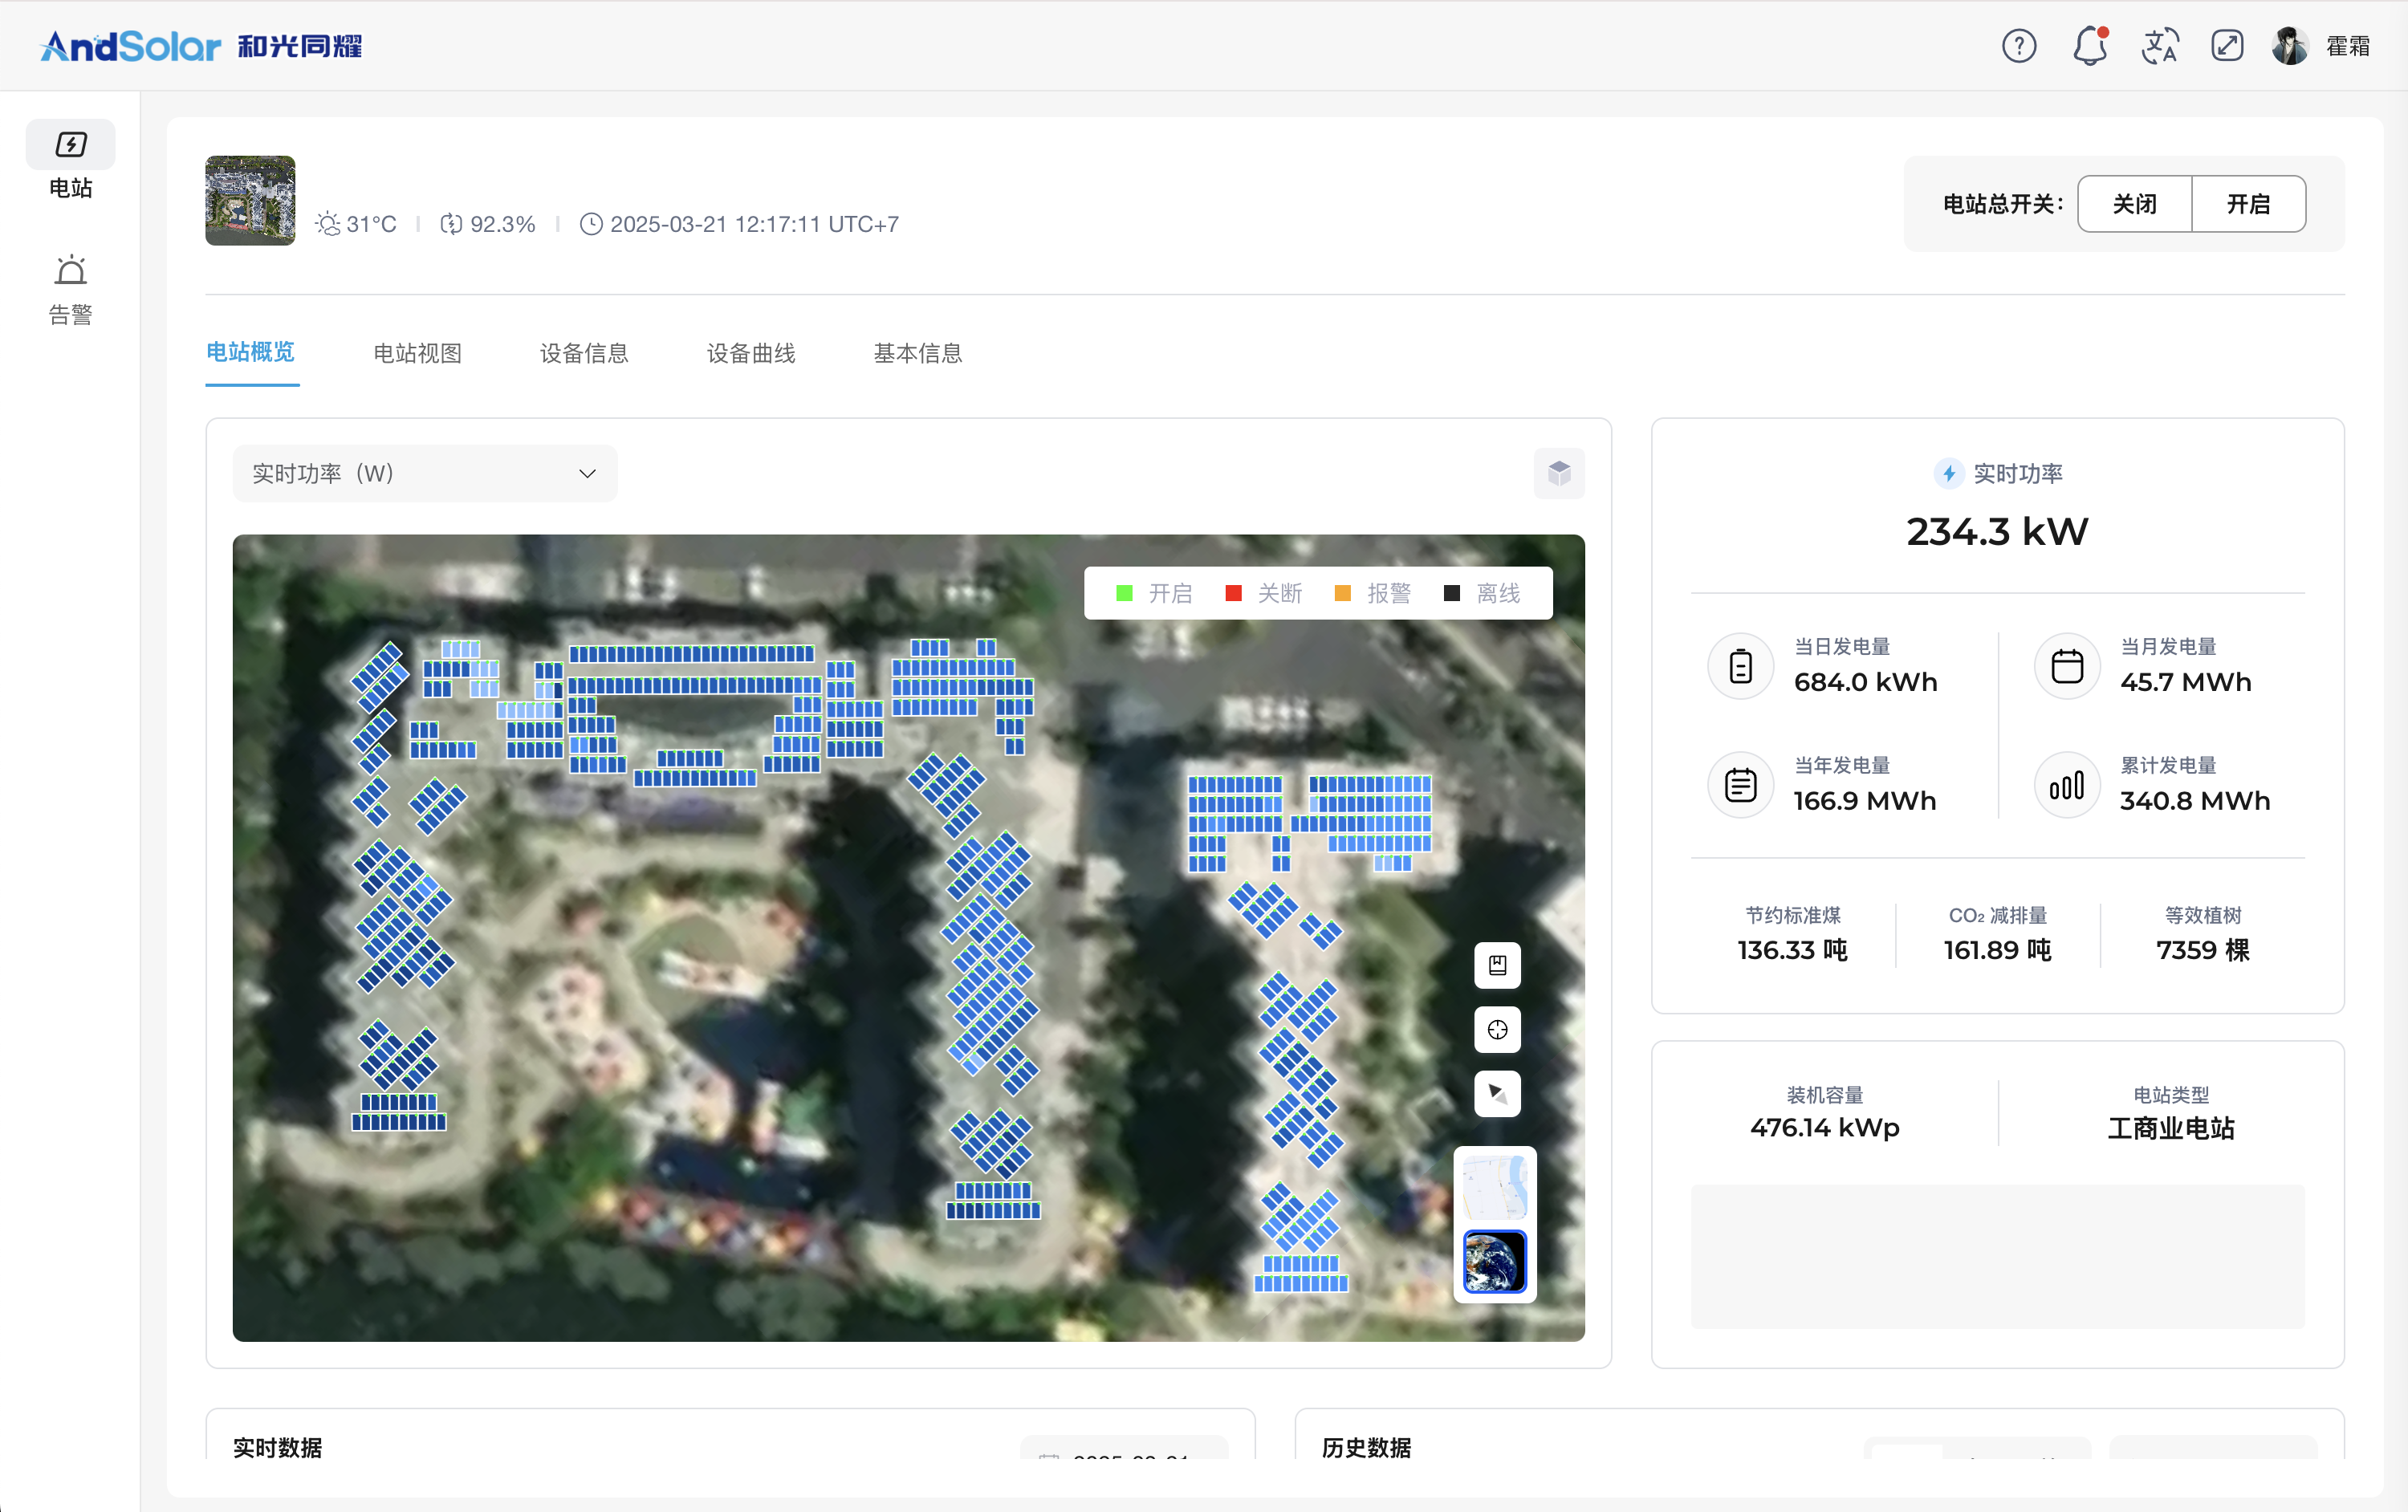2408x1512 pixels.
Task: Click the 684.0 kWh daily value
Action: (x=1866, y=682)
